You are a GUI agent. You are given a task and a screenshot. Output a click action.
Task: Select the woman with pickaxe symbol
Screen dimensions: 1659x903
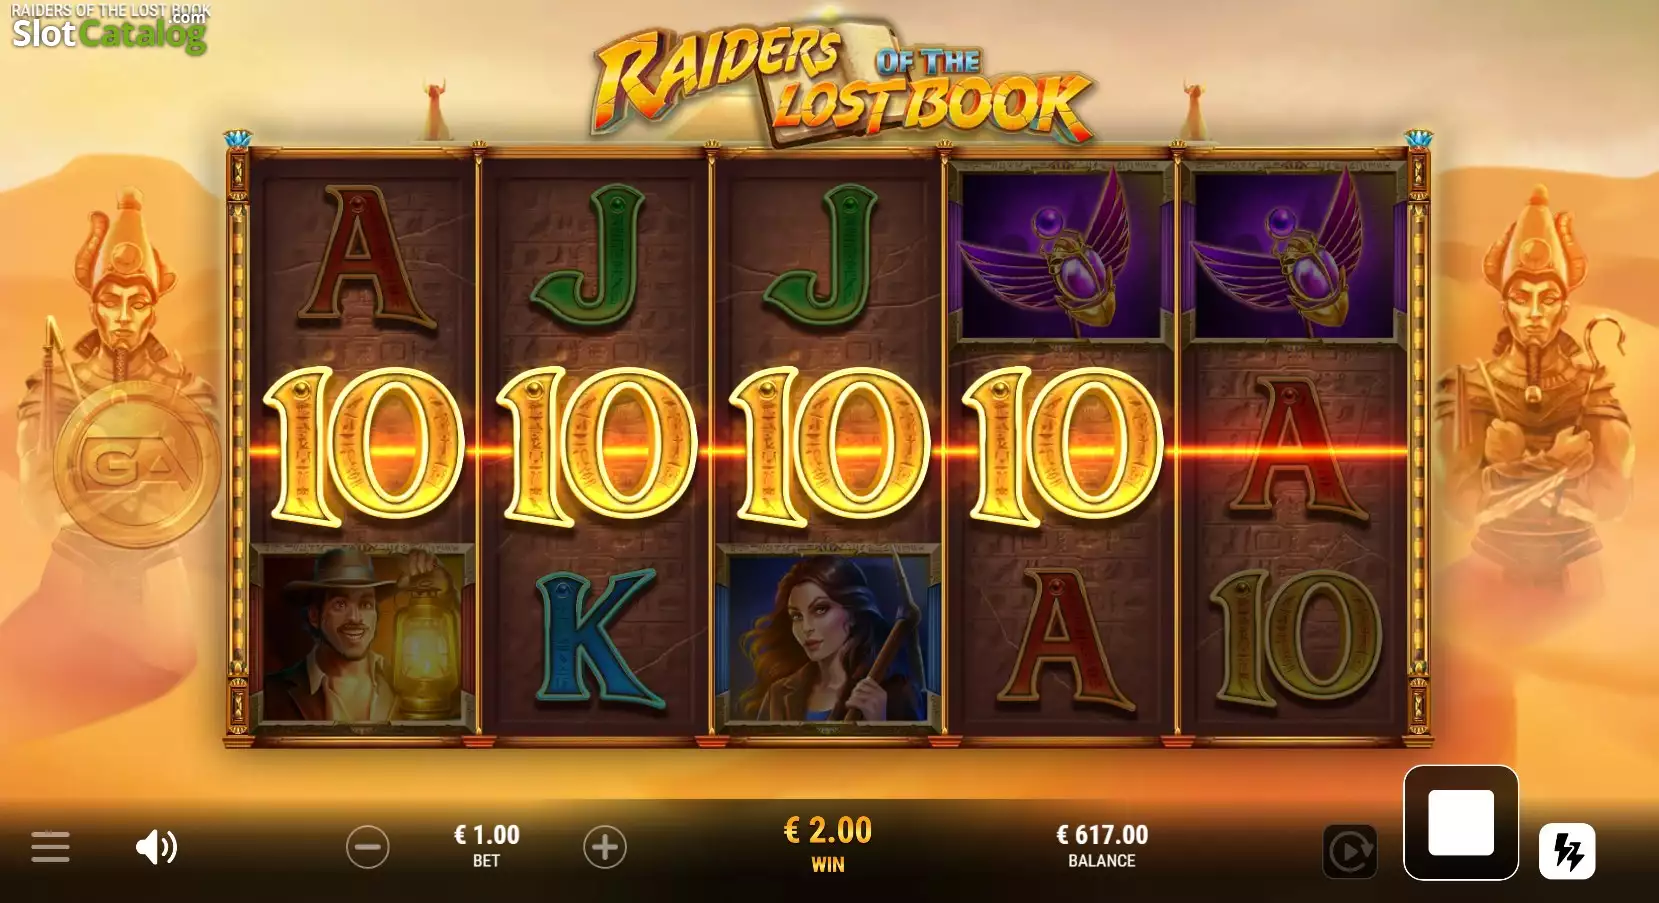pyautogui.click(x=829, y=634)
